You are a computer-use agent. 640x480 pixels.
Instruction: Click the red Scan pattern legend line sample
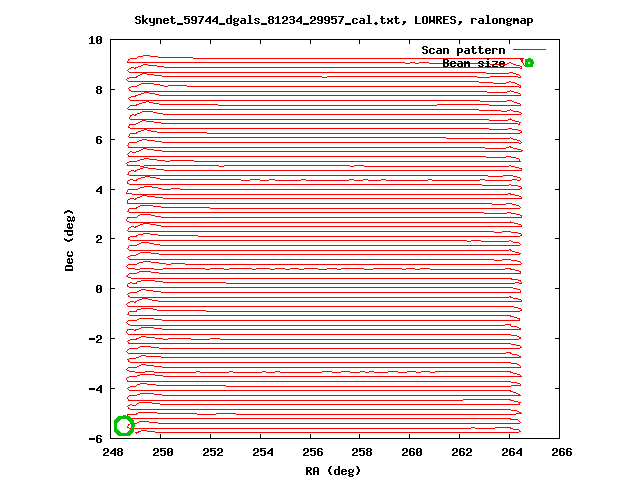[x=529, y=50]
